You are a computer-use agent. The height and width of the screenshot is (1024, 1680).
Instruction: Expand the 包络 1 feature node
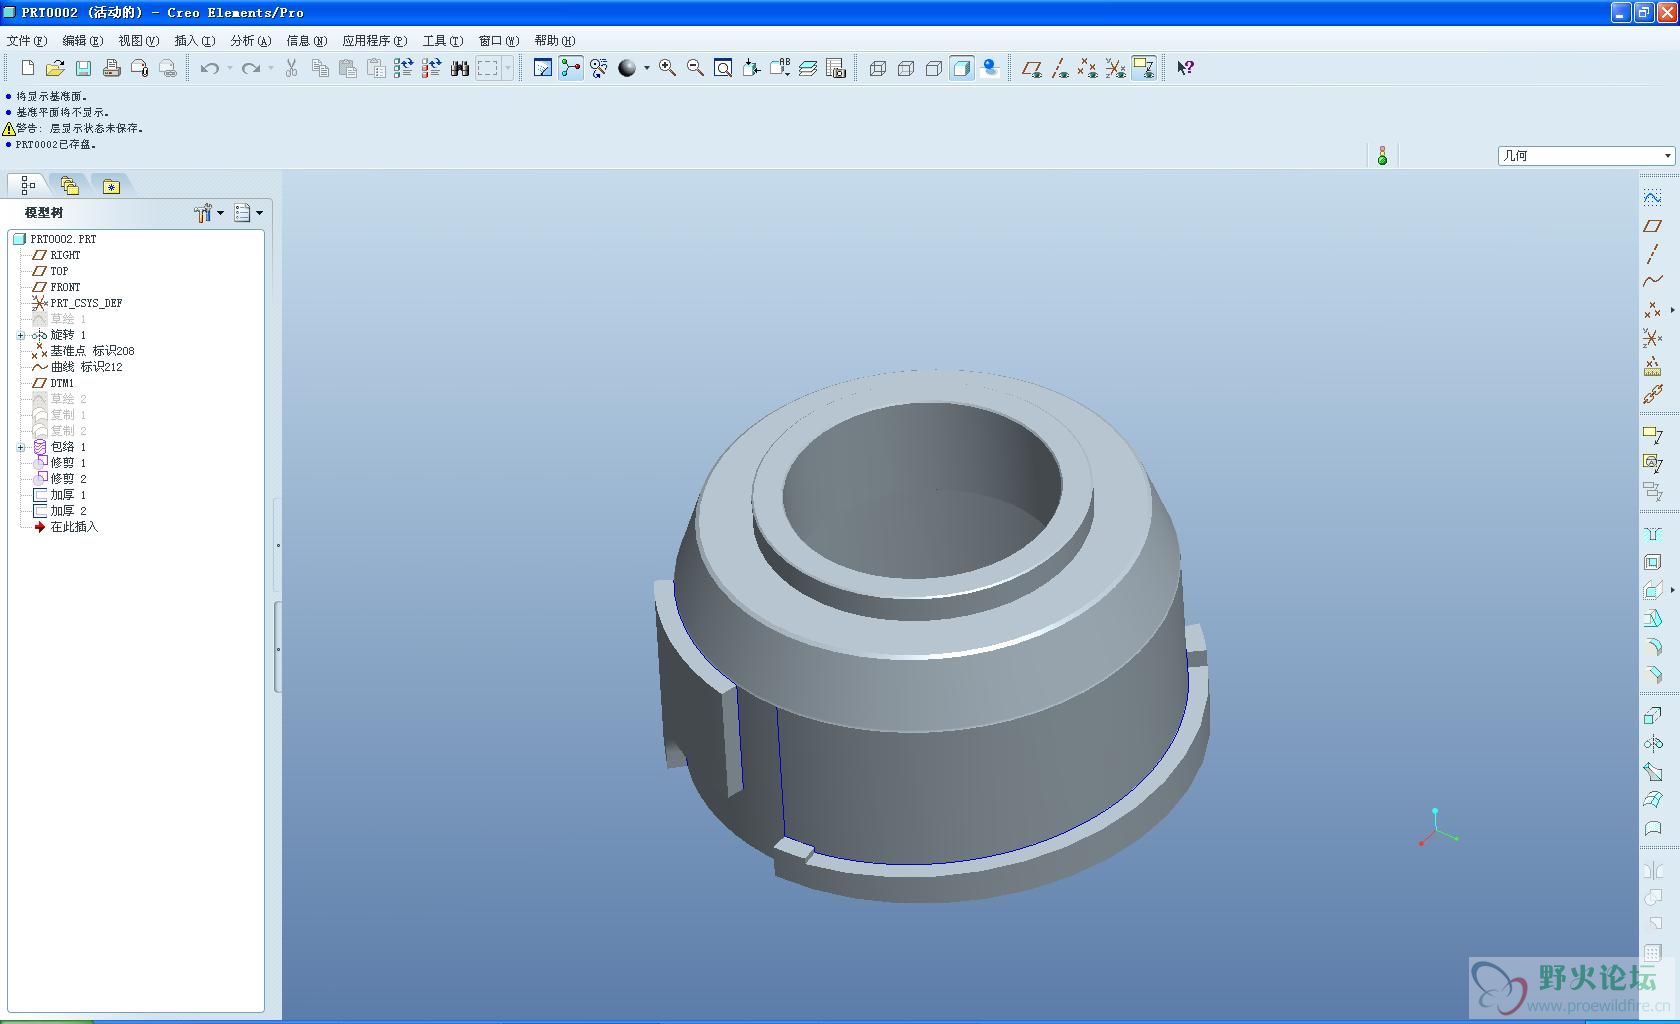[x=21, y=447]
